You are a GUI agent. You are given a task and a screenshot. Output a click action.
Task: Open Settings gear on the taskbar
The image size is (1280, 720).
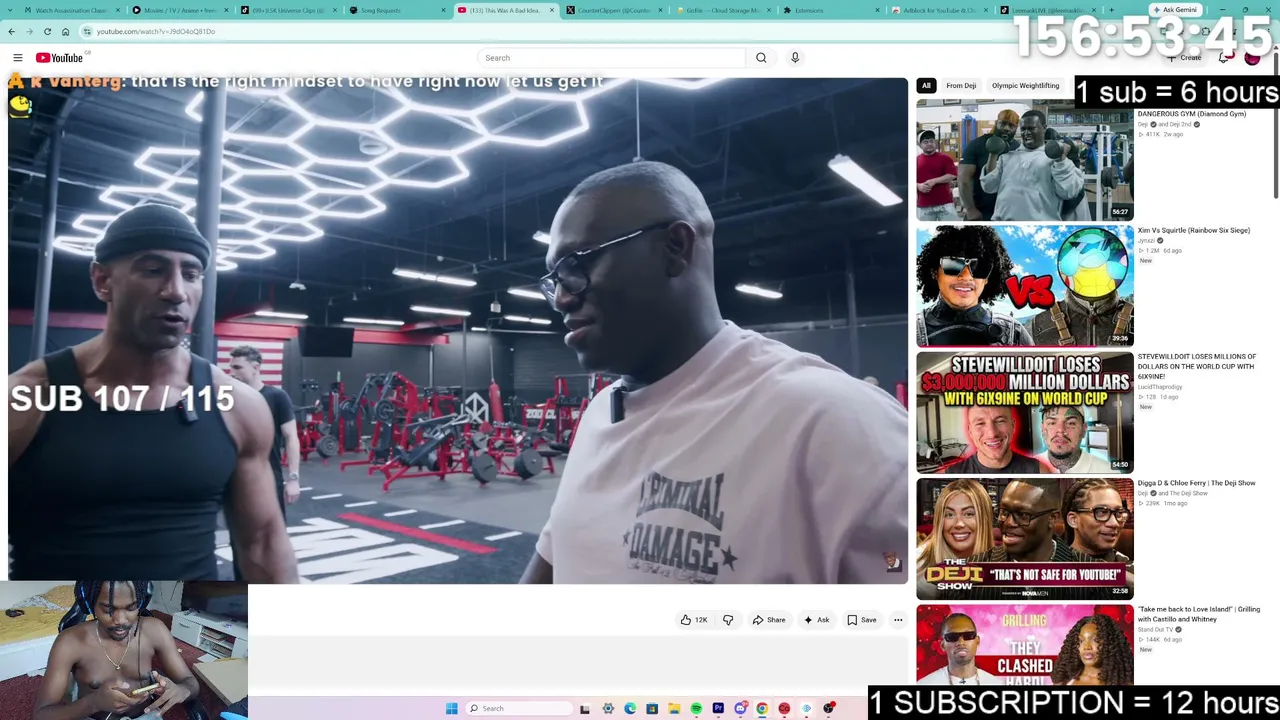[608, 709]
